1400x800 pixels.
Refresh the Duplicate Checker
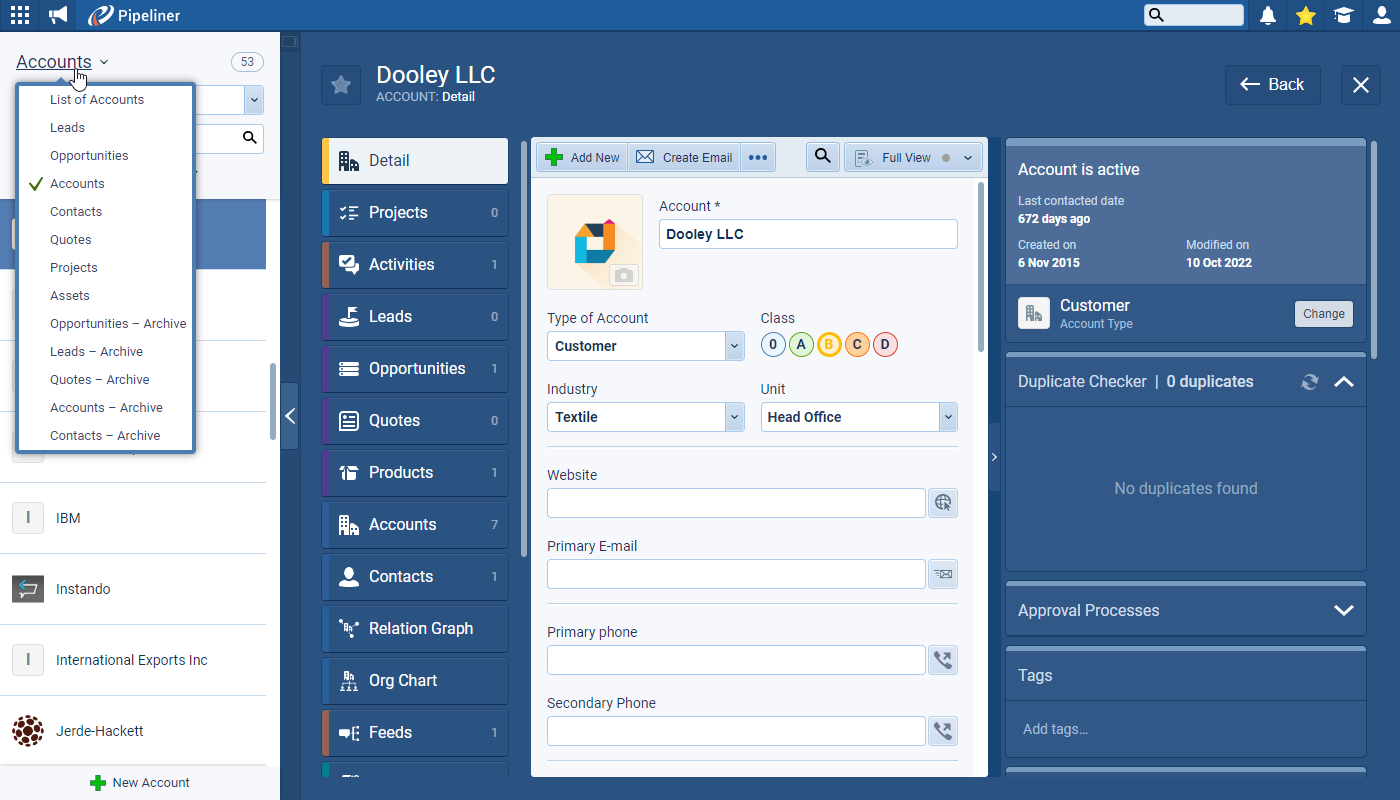point(1309,382)
